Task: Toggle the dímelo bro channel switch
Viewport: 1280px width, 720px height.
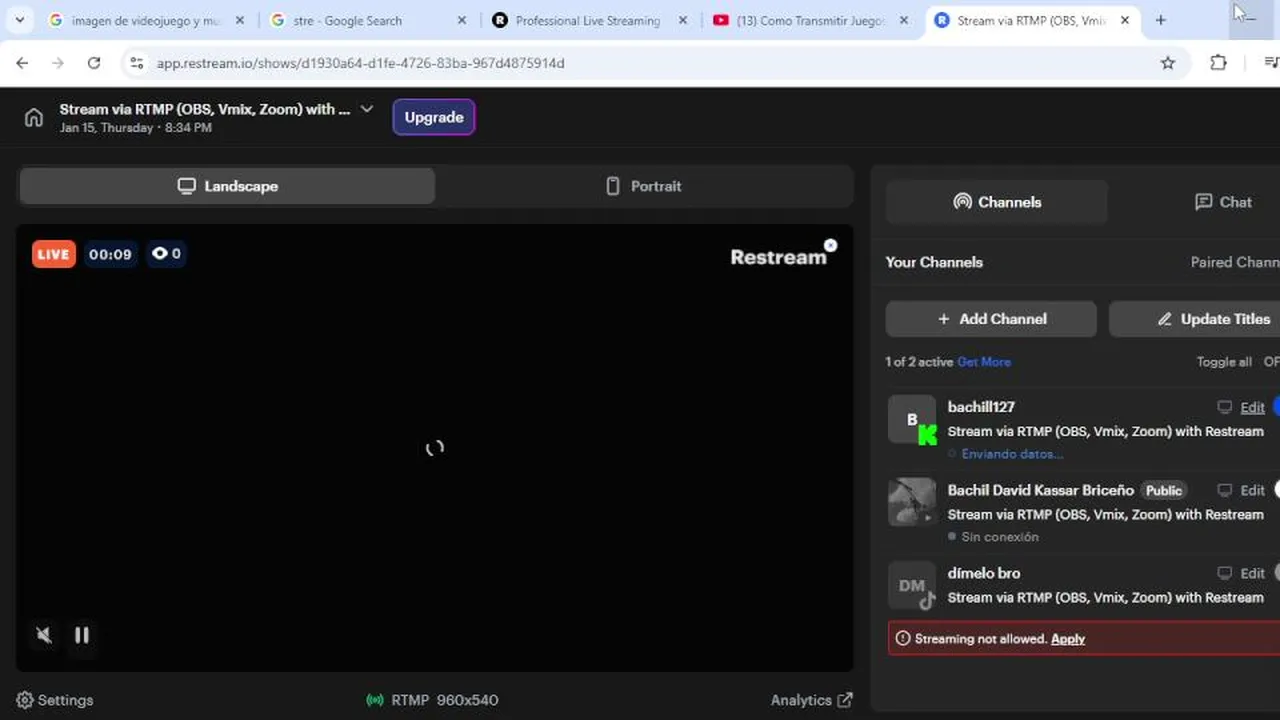Action: click(1276, 573)
